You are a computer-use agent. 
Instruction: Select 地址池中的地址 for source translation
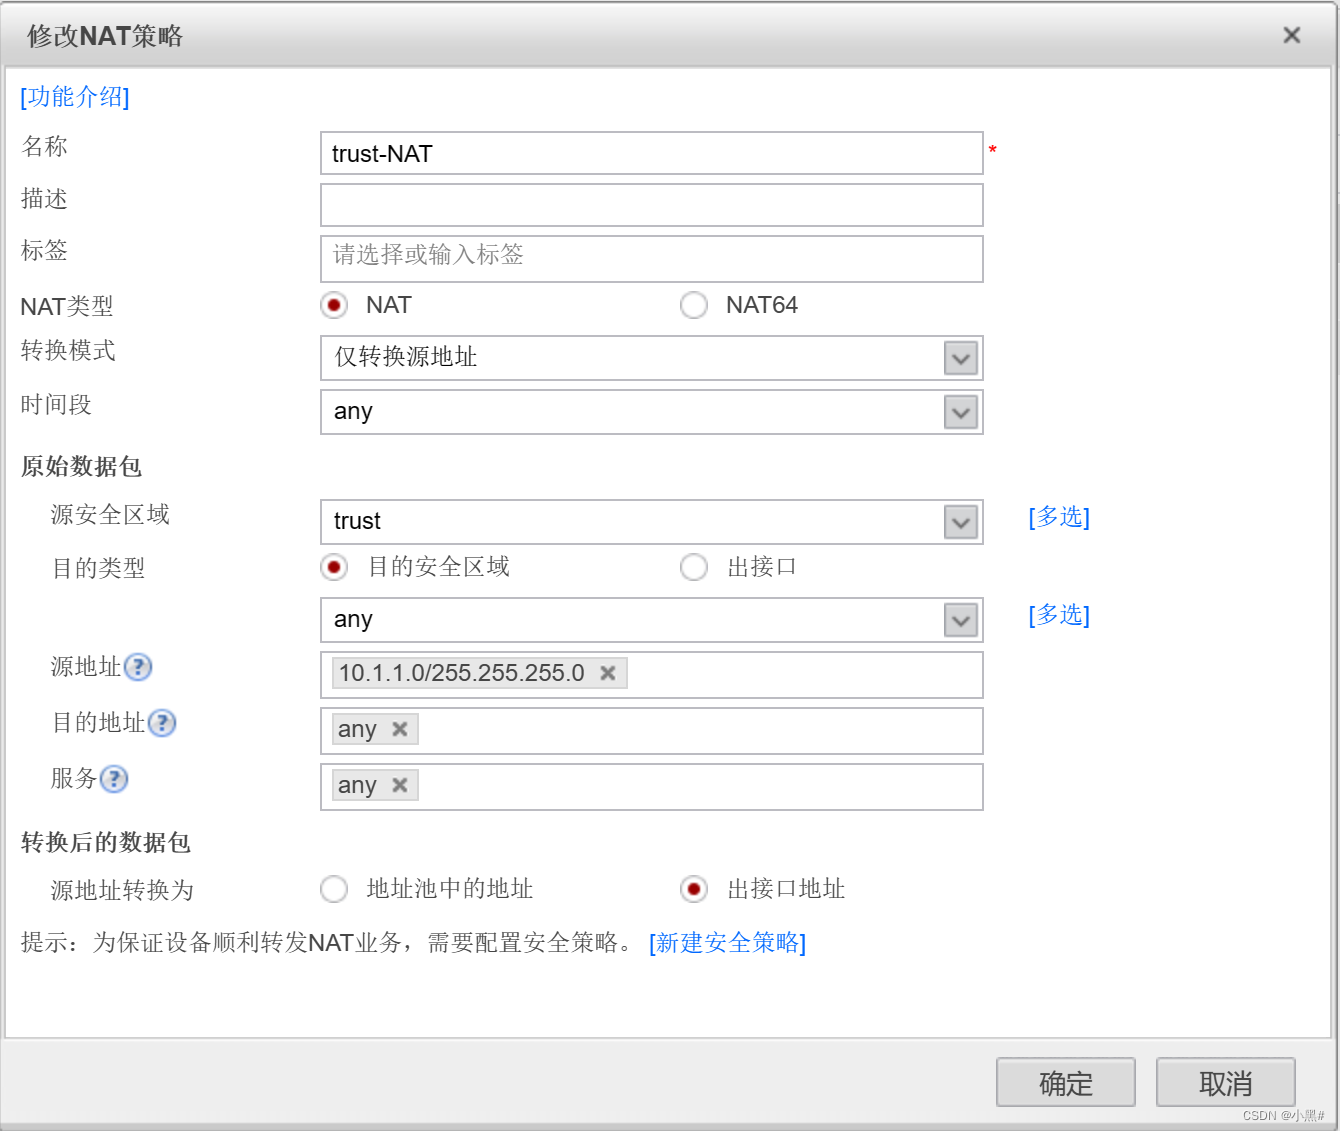pyautogui.click(x=334, y=889)
